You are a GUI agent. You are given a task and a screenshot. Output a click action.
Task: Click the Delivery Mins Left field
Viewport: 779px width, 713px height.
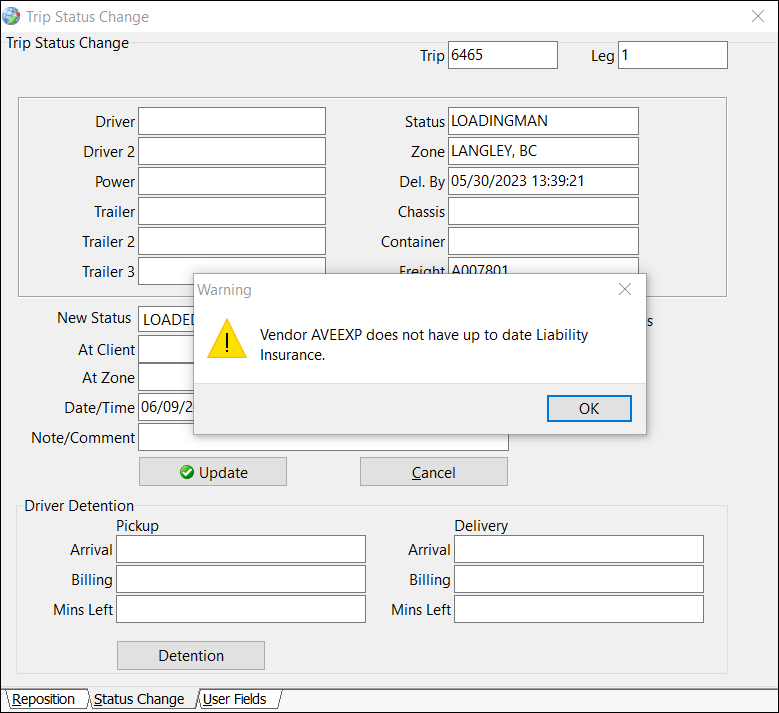(x=579, y=609)
